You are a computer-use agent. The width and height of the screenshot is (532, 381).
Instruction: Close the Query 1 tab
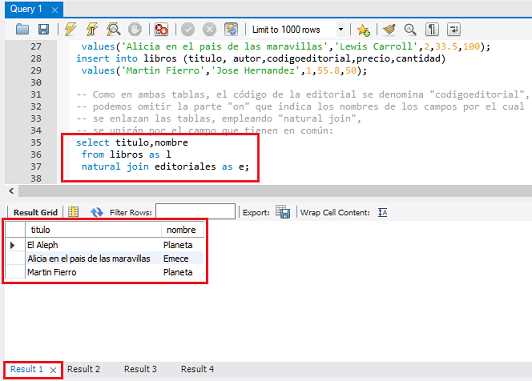tap(55, 10)
